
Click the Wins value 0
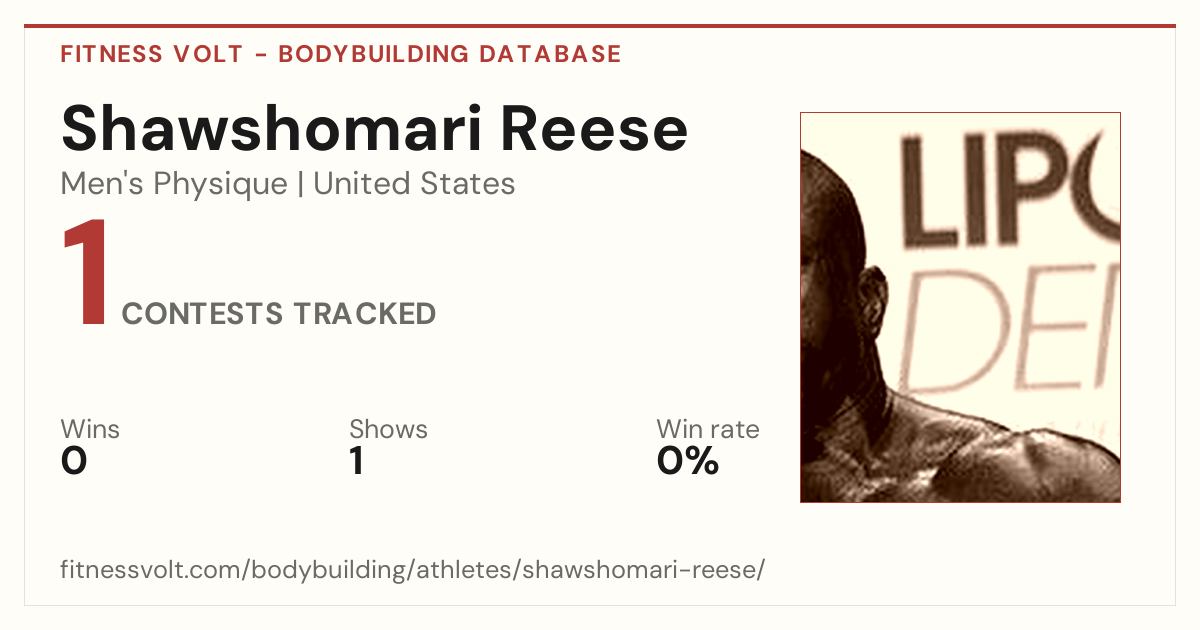[74, 461]
